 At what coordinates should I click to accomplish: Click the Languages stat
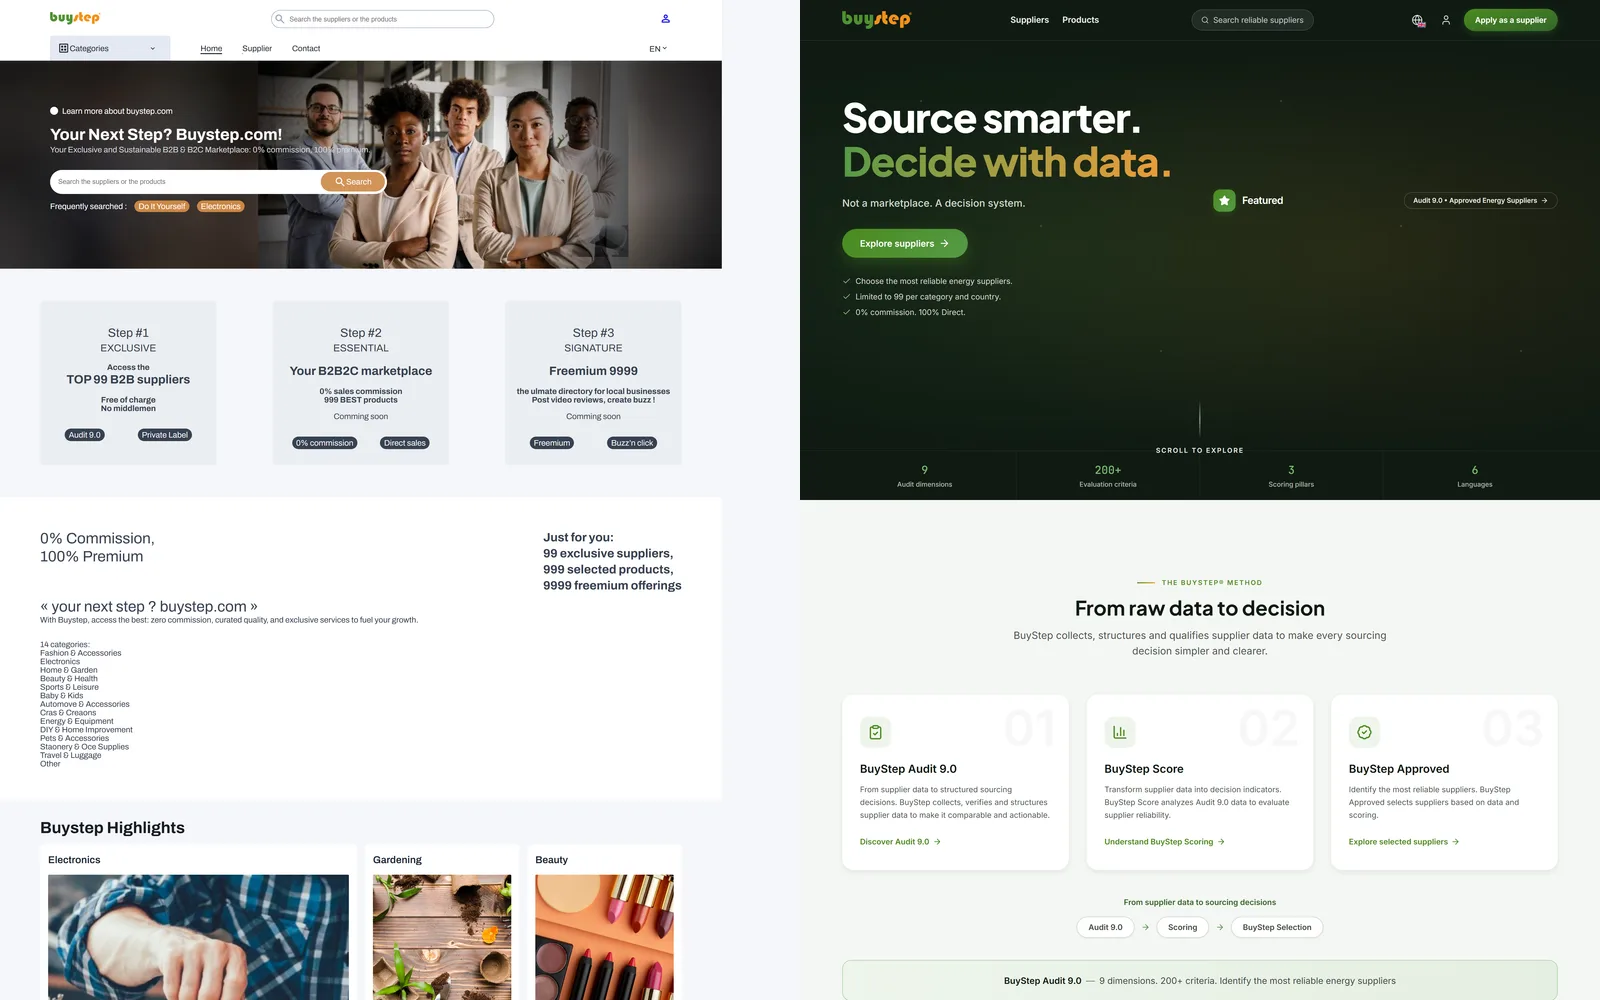point(1475,476)
